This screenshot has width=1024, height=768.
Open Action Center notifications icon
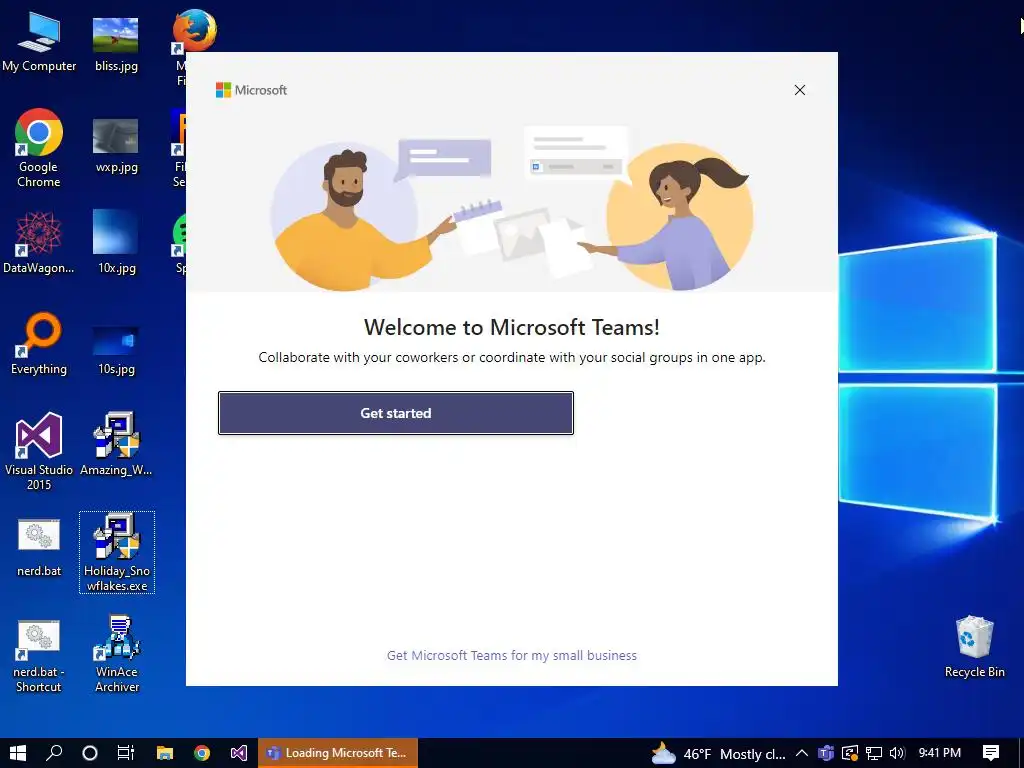point(991,753)
